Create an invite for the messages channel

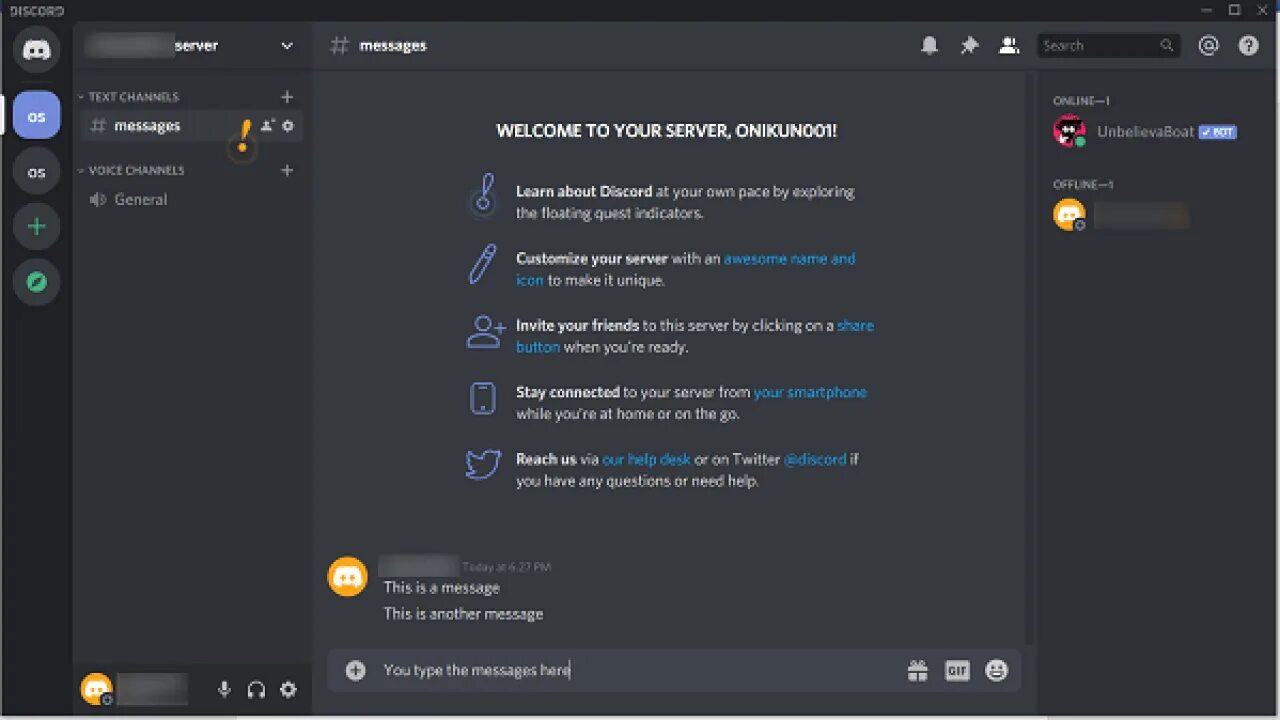click(x=267, y=126)
